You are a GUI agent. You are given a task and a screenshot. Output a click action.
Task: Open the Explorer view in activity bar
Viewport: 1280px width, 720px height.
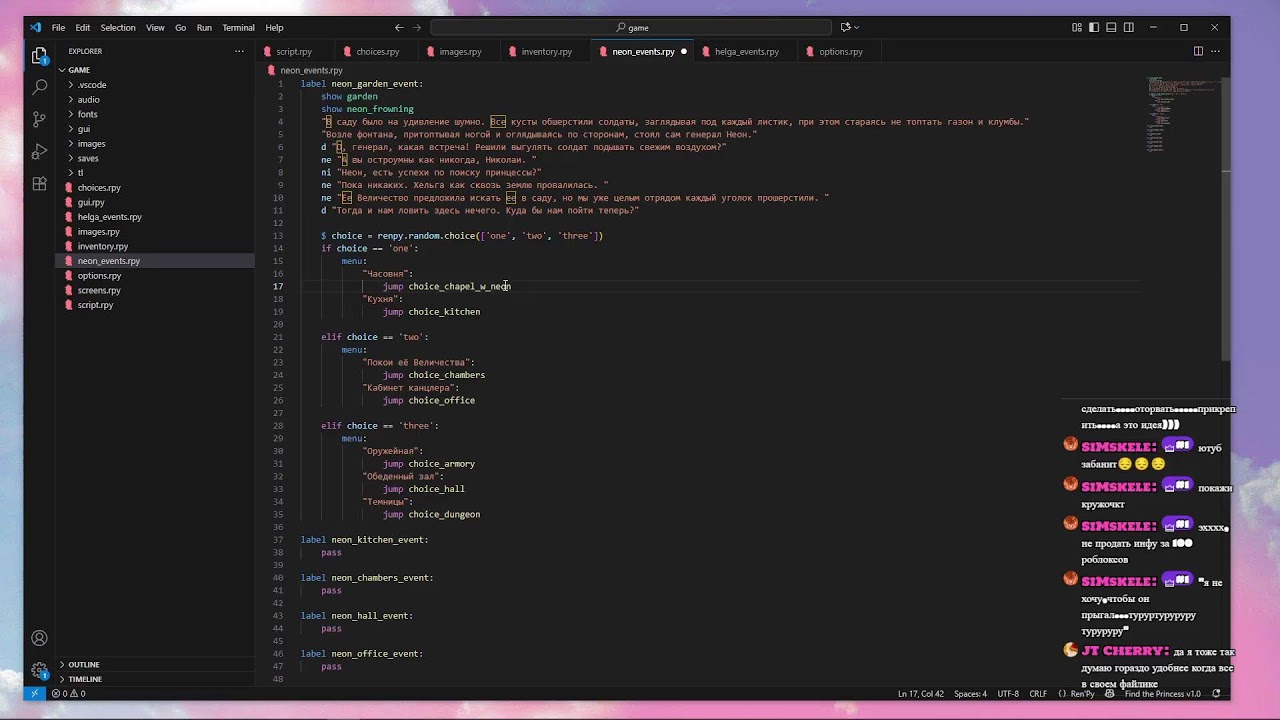39,56
